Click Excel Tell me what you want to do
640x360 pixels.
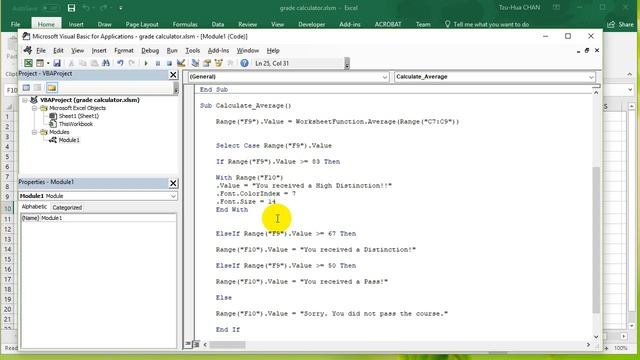click(487, 24)
